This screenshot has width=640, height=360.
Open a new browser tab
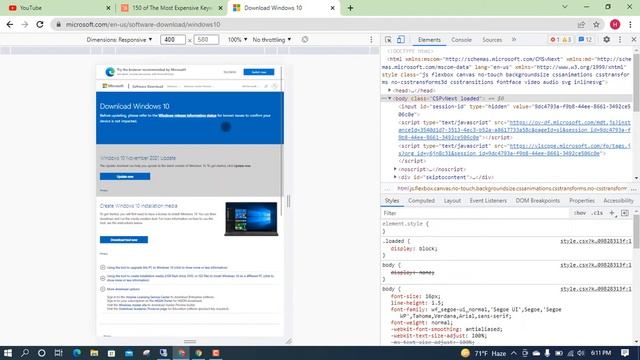pos(350,8)
